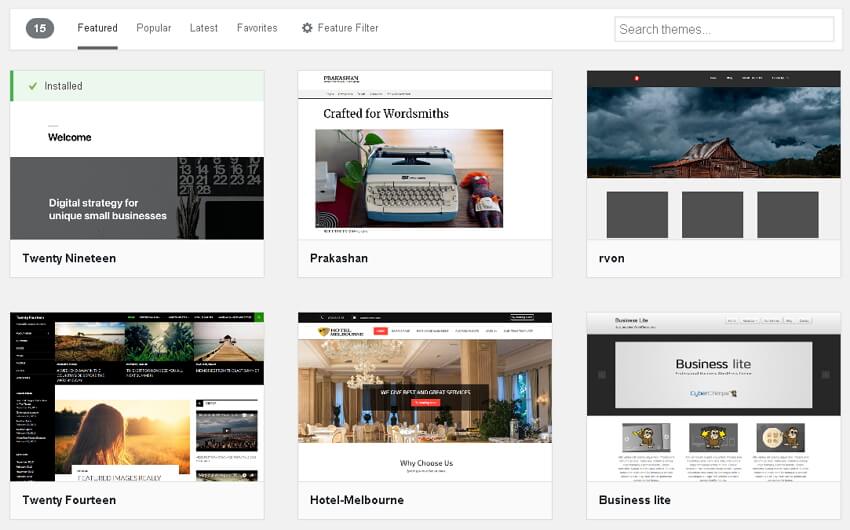This screenshot has height=530, width=850.
Task: Click the theme count badge showing 15
Action: pyautogui.click(x=40, y=28)
